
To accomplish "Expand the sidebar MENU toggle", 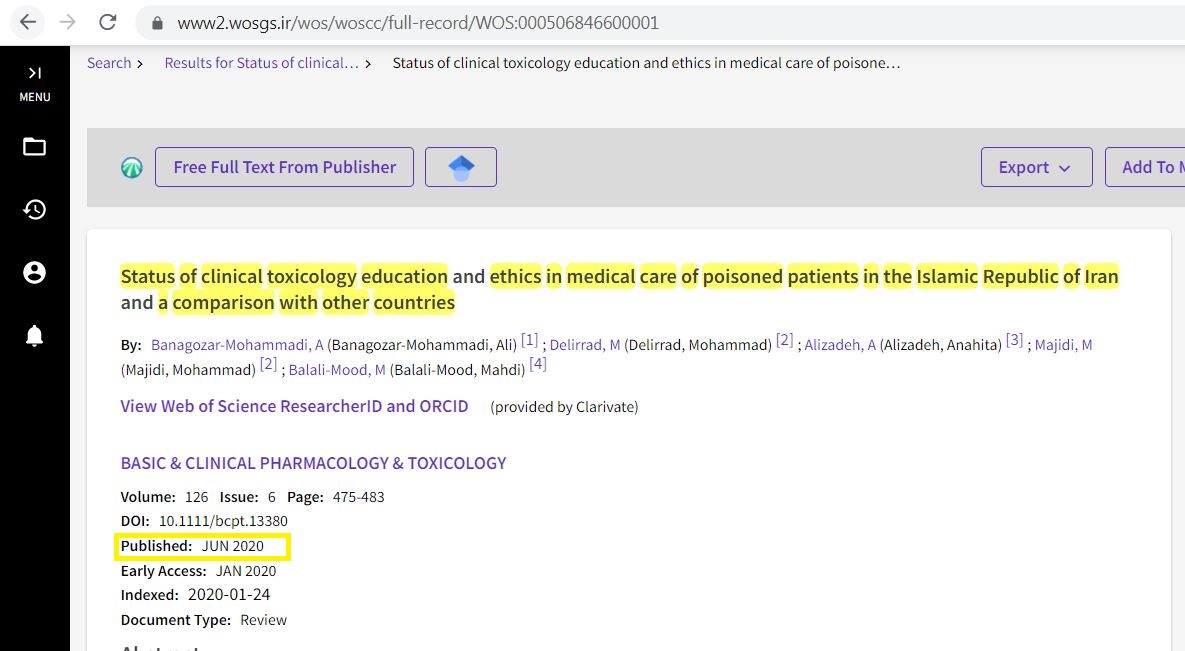I will pyautogui.click(x=35, y=82).
